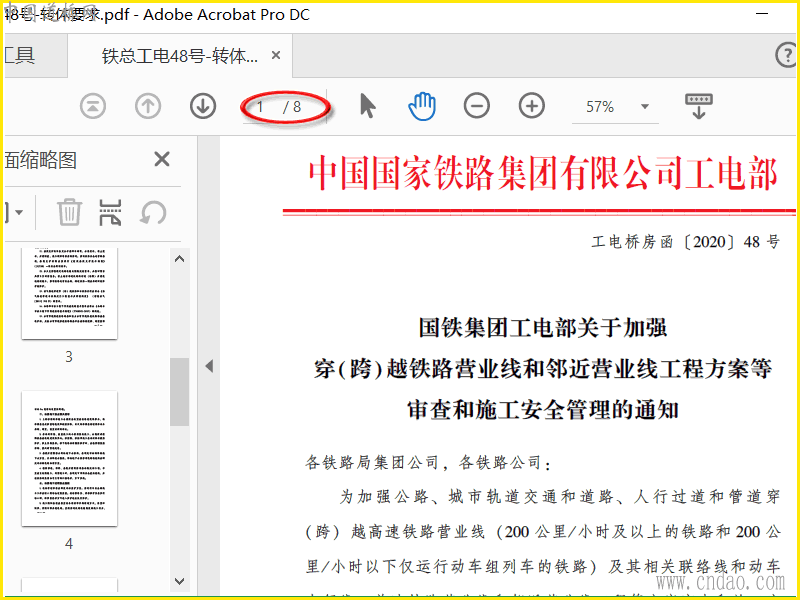The image size is (800, 600).
Task: Click the heading 中国国家铁路集团有限公司工电部
Action: 543,173
